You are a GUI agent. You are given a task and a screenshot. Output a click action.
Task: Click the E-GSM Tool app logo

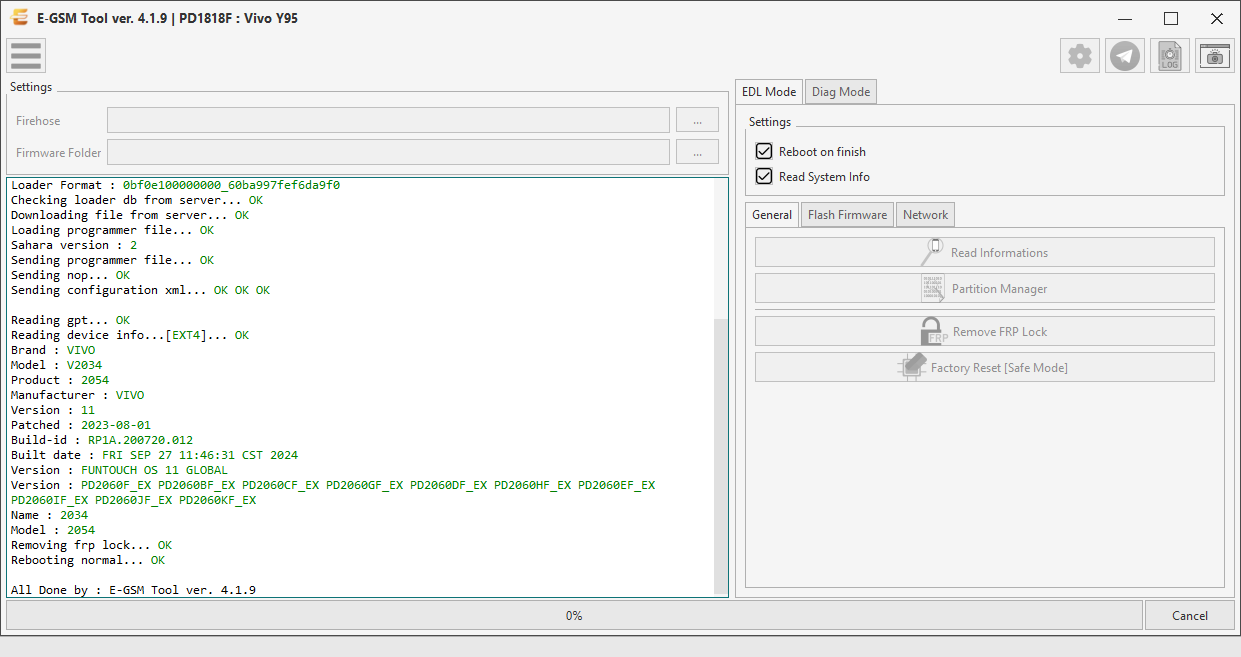coord(19,18)
